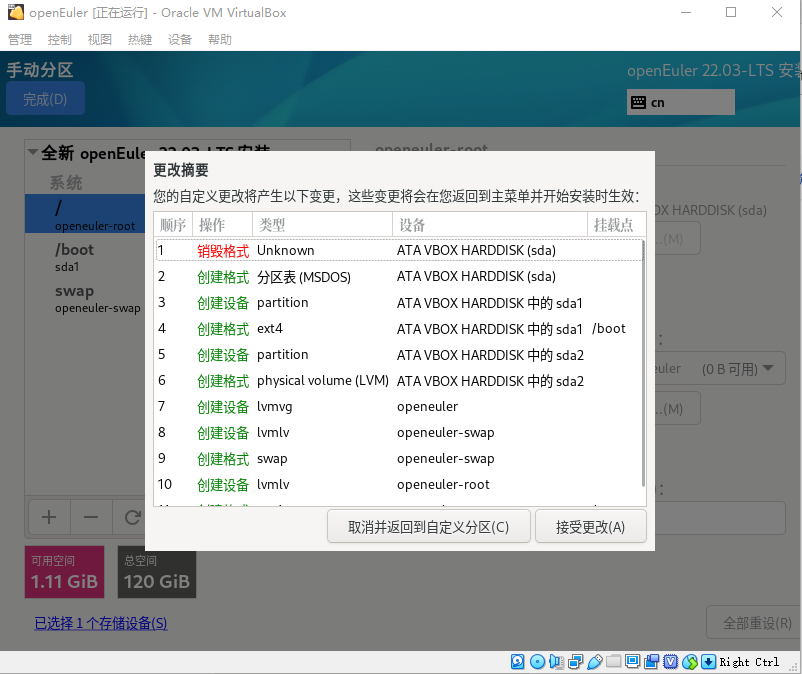
Task: Collapse the 全新 openEuler 22.03-LTS tree
Action: tap(31, 153)
